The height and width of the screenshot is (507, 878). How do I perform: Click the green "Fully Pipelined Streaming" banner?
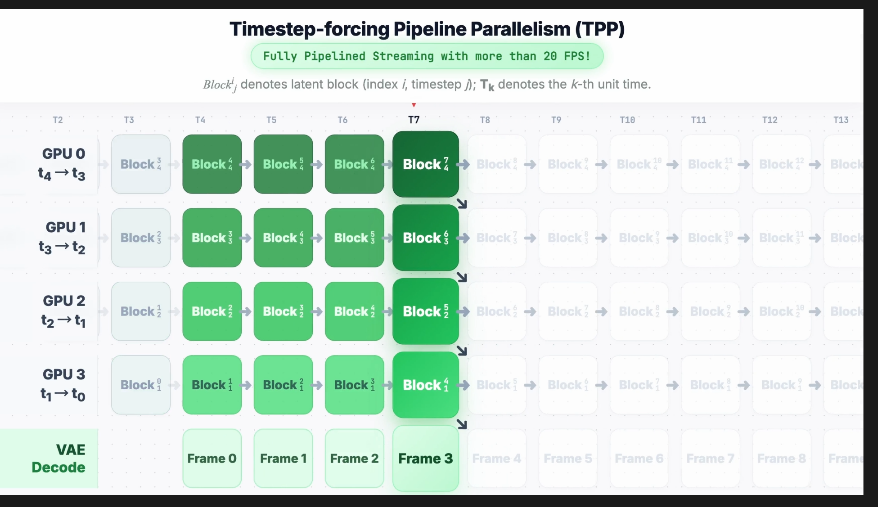pos(427,57)
